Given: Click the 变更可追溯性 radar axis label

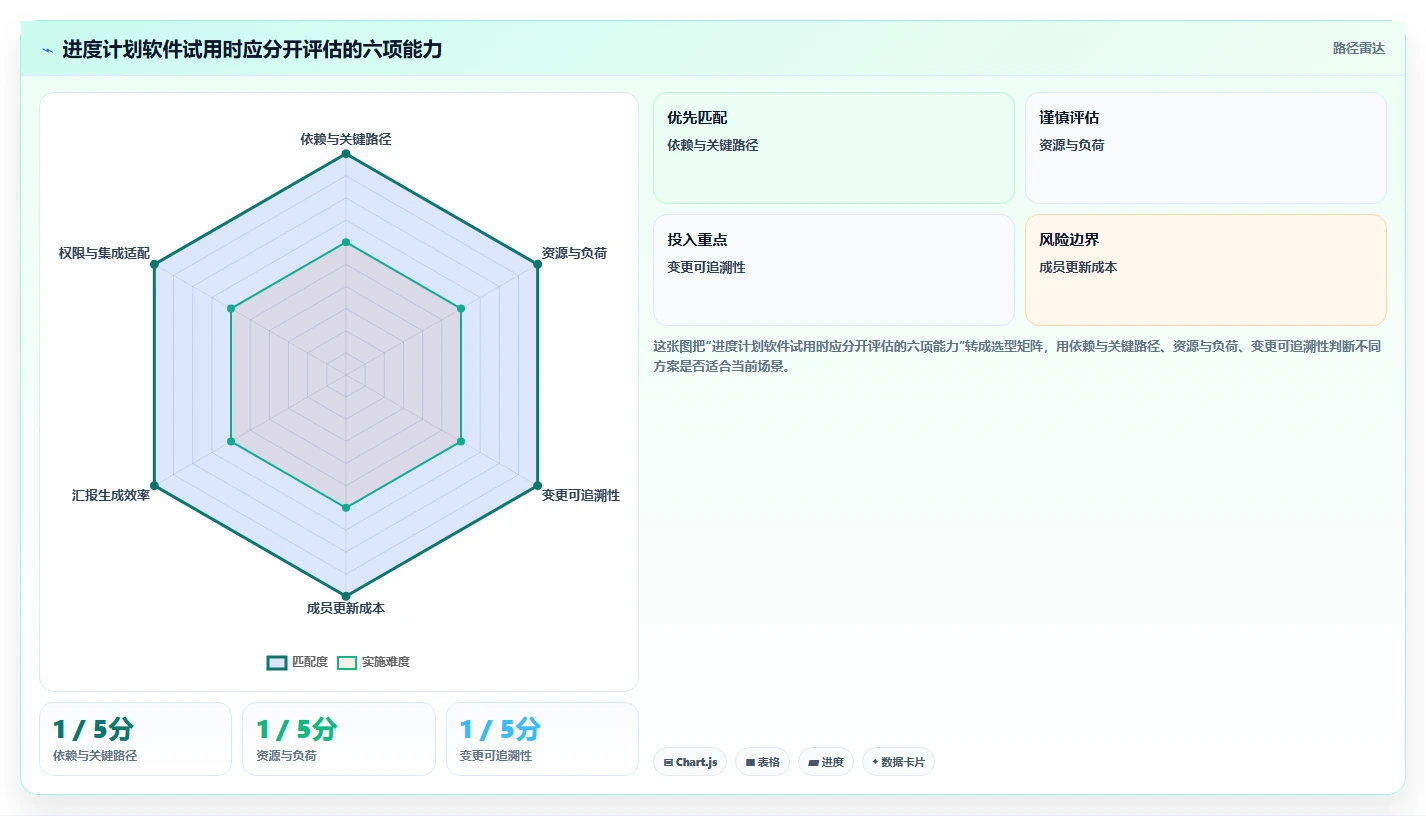Looking at the screenshot, I should [581, 495].
